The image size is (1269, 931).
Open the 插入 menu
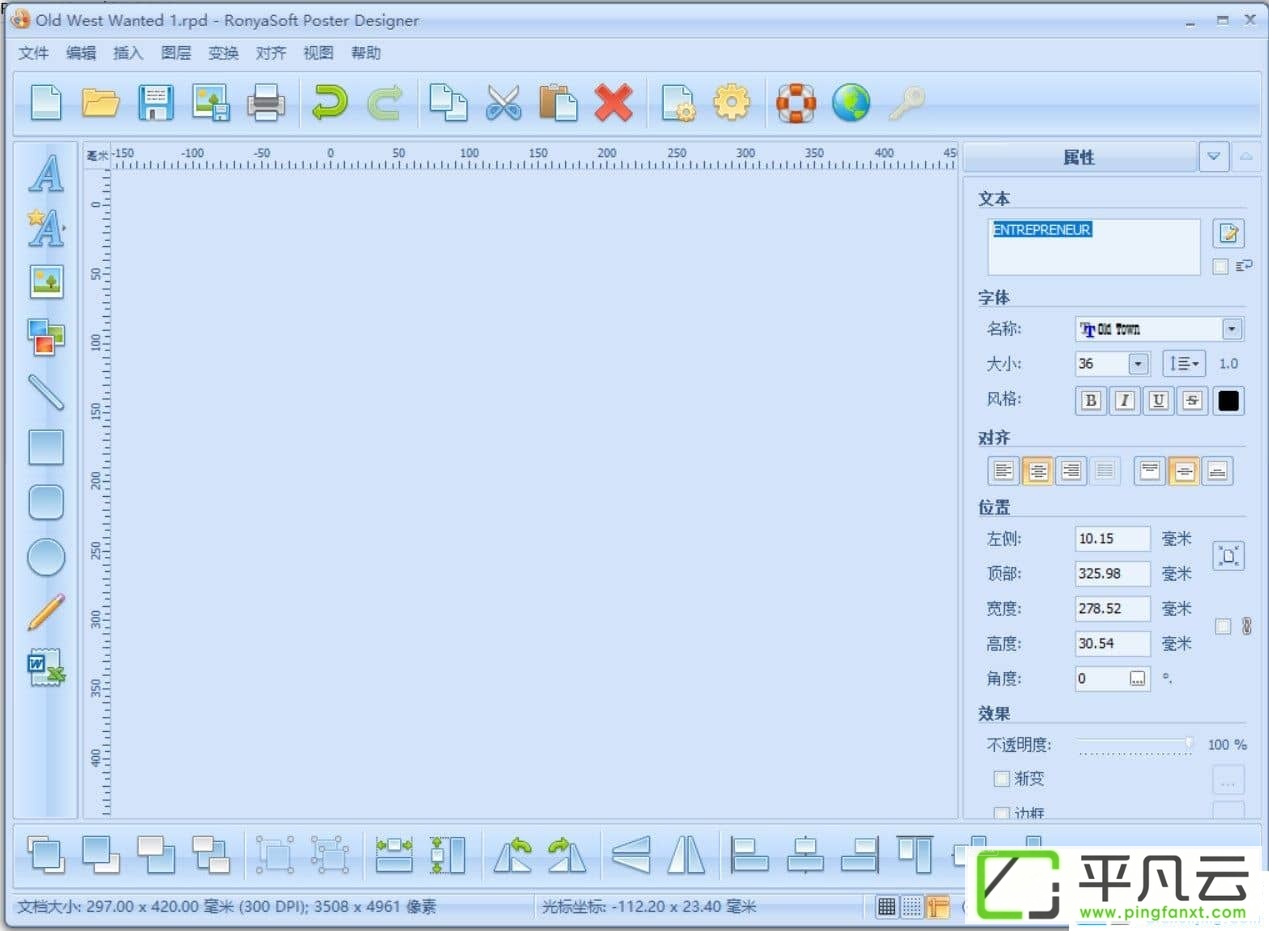tap(128, 53)
